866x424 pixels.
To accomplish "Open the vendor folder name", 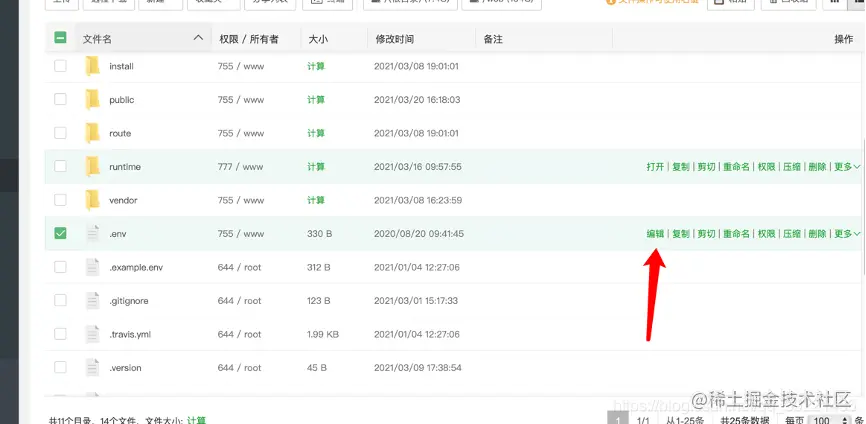I will [x=123, y=200].
